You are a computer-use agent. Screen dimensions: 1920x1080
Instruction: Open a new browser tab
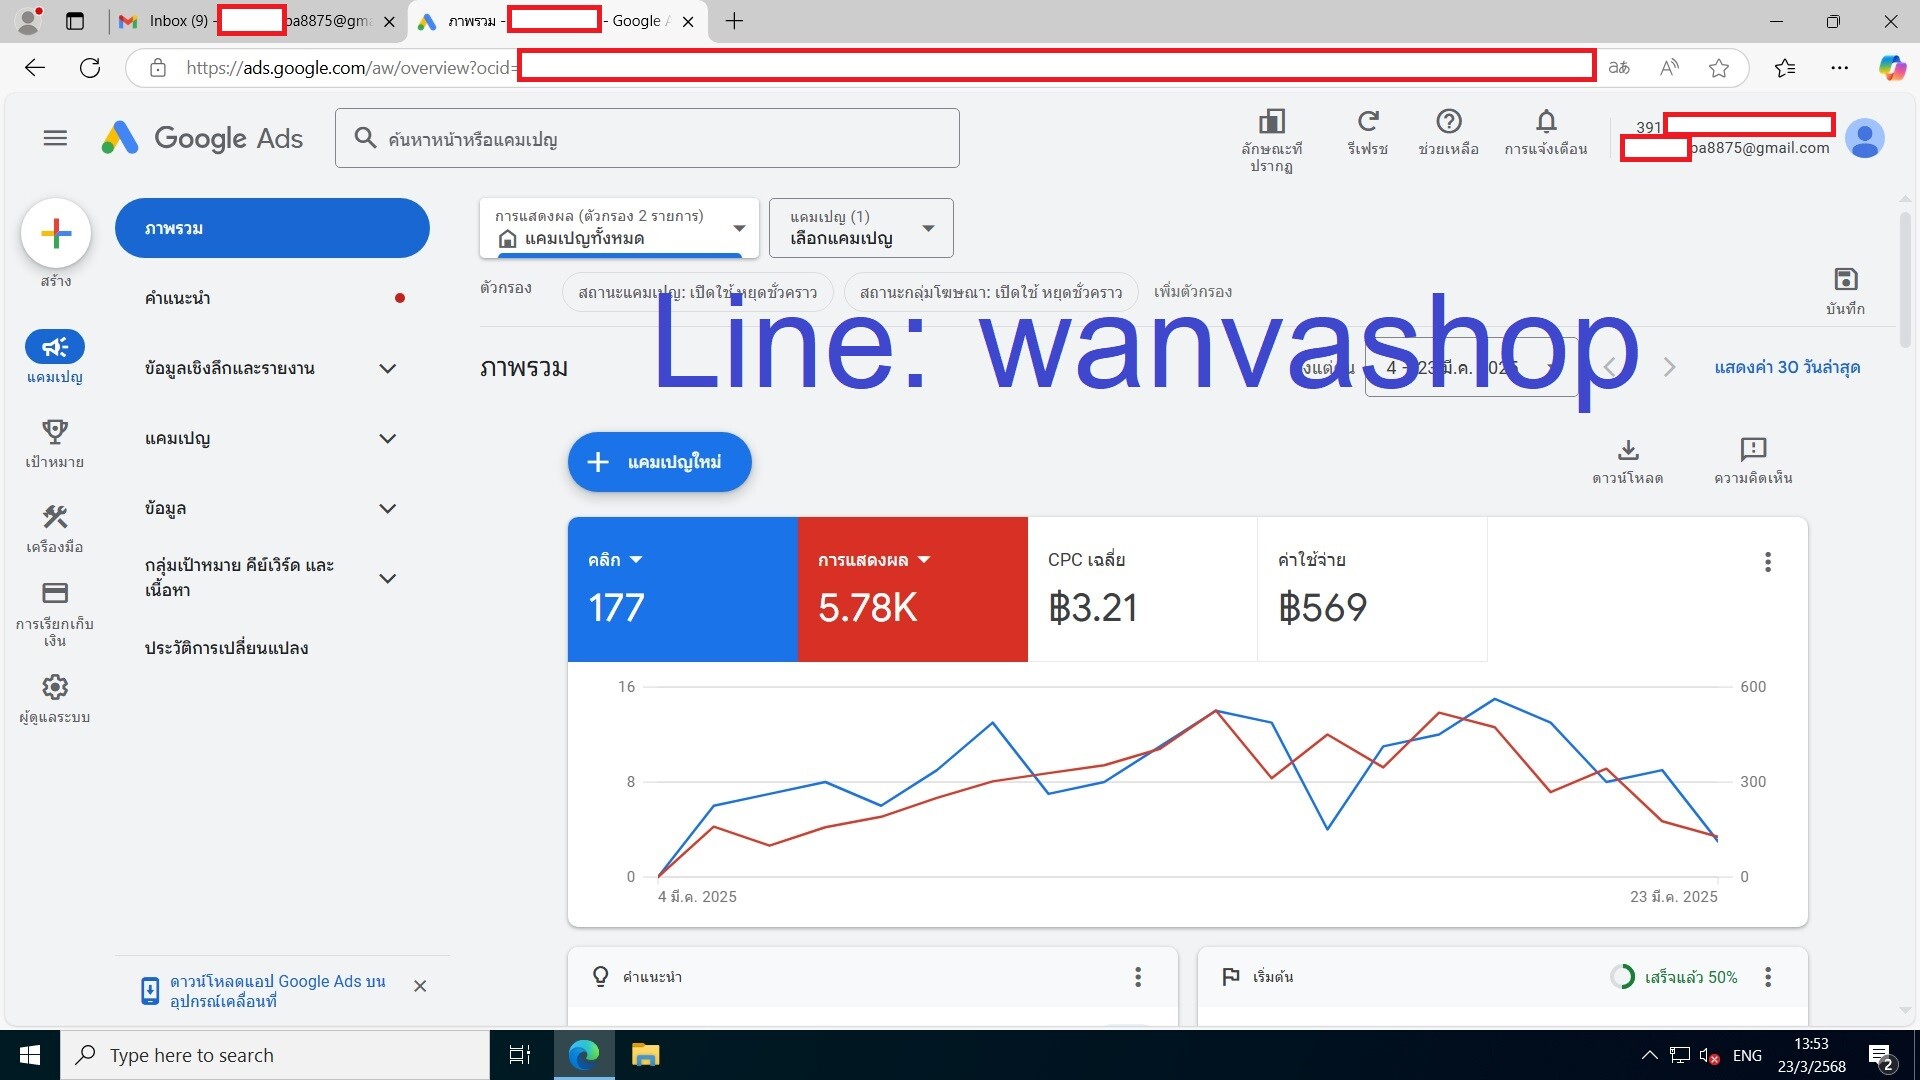[x=734, y=21]
